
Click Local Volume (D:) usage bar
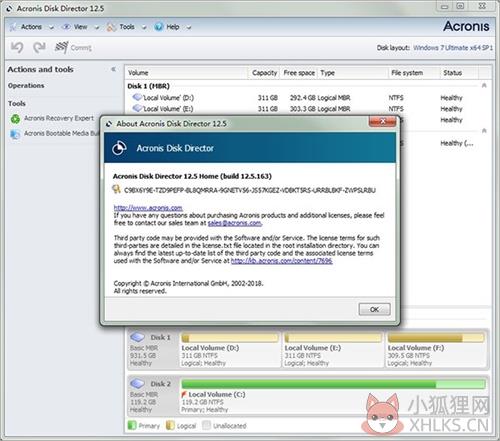(230, 338)
